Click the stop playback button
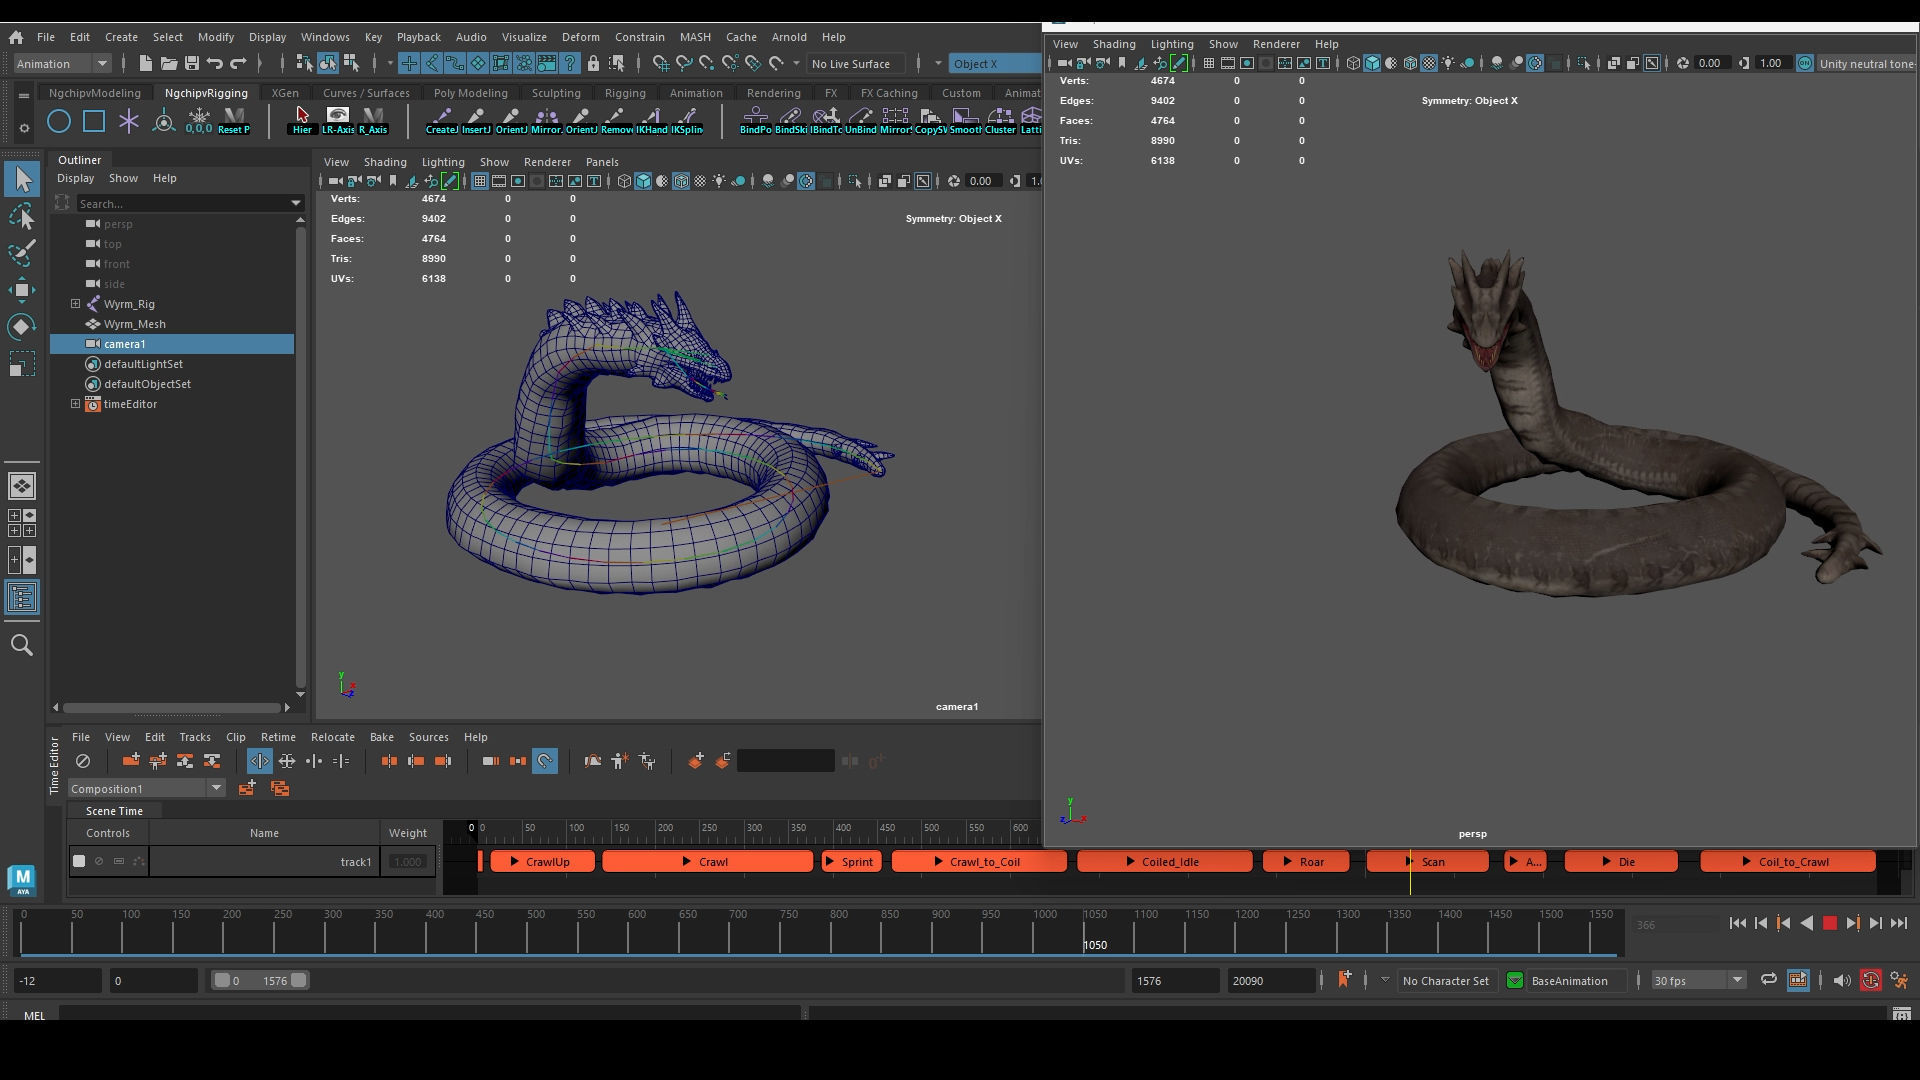The width and height of the screenshot is (1920, 1080). click(x=1829, y=924)
